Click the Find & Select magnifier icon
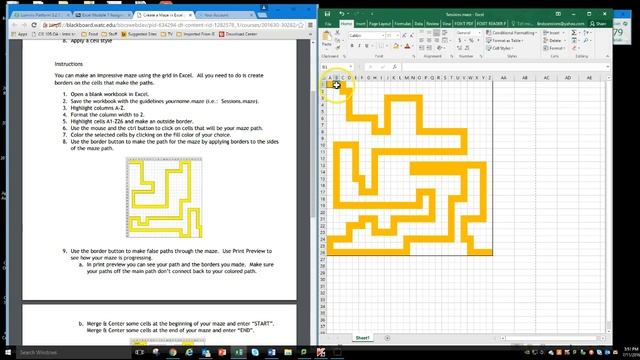The height and width of the screenshot is (360, 640). point(587,40)
